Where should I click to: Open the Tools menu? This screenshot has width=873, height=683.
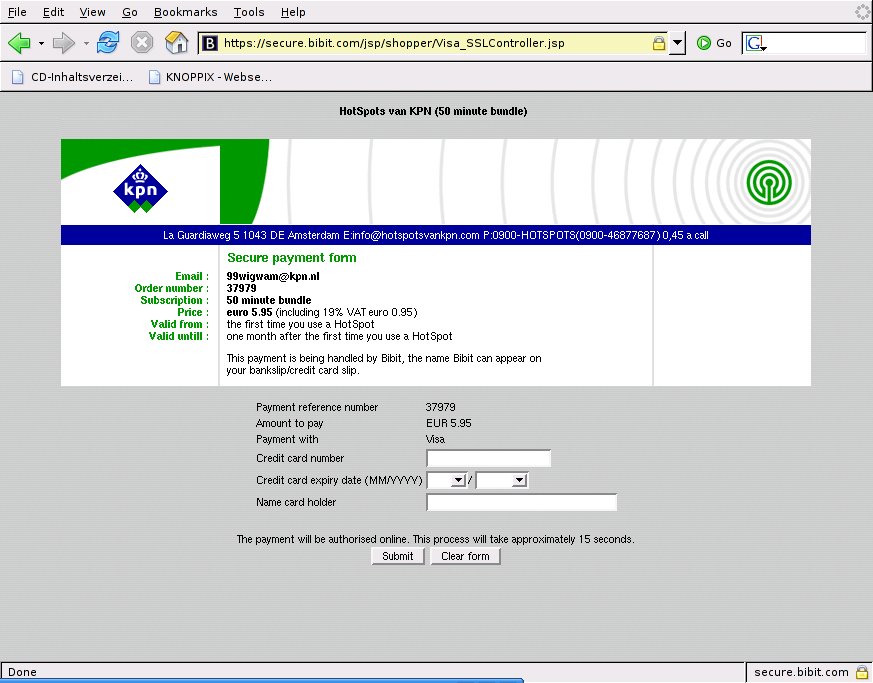[249, 12]
